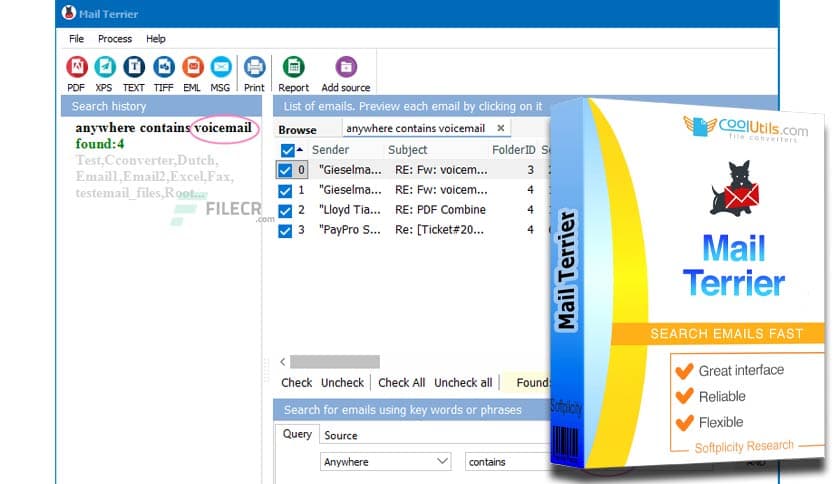836x484 pixels.
Task: Click the CoolUtils.com logo on box
Action: click(746, 128)
